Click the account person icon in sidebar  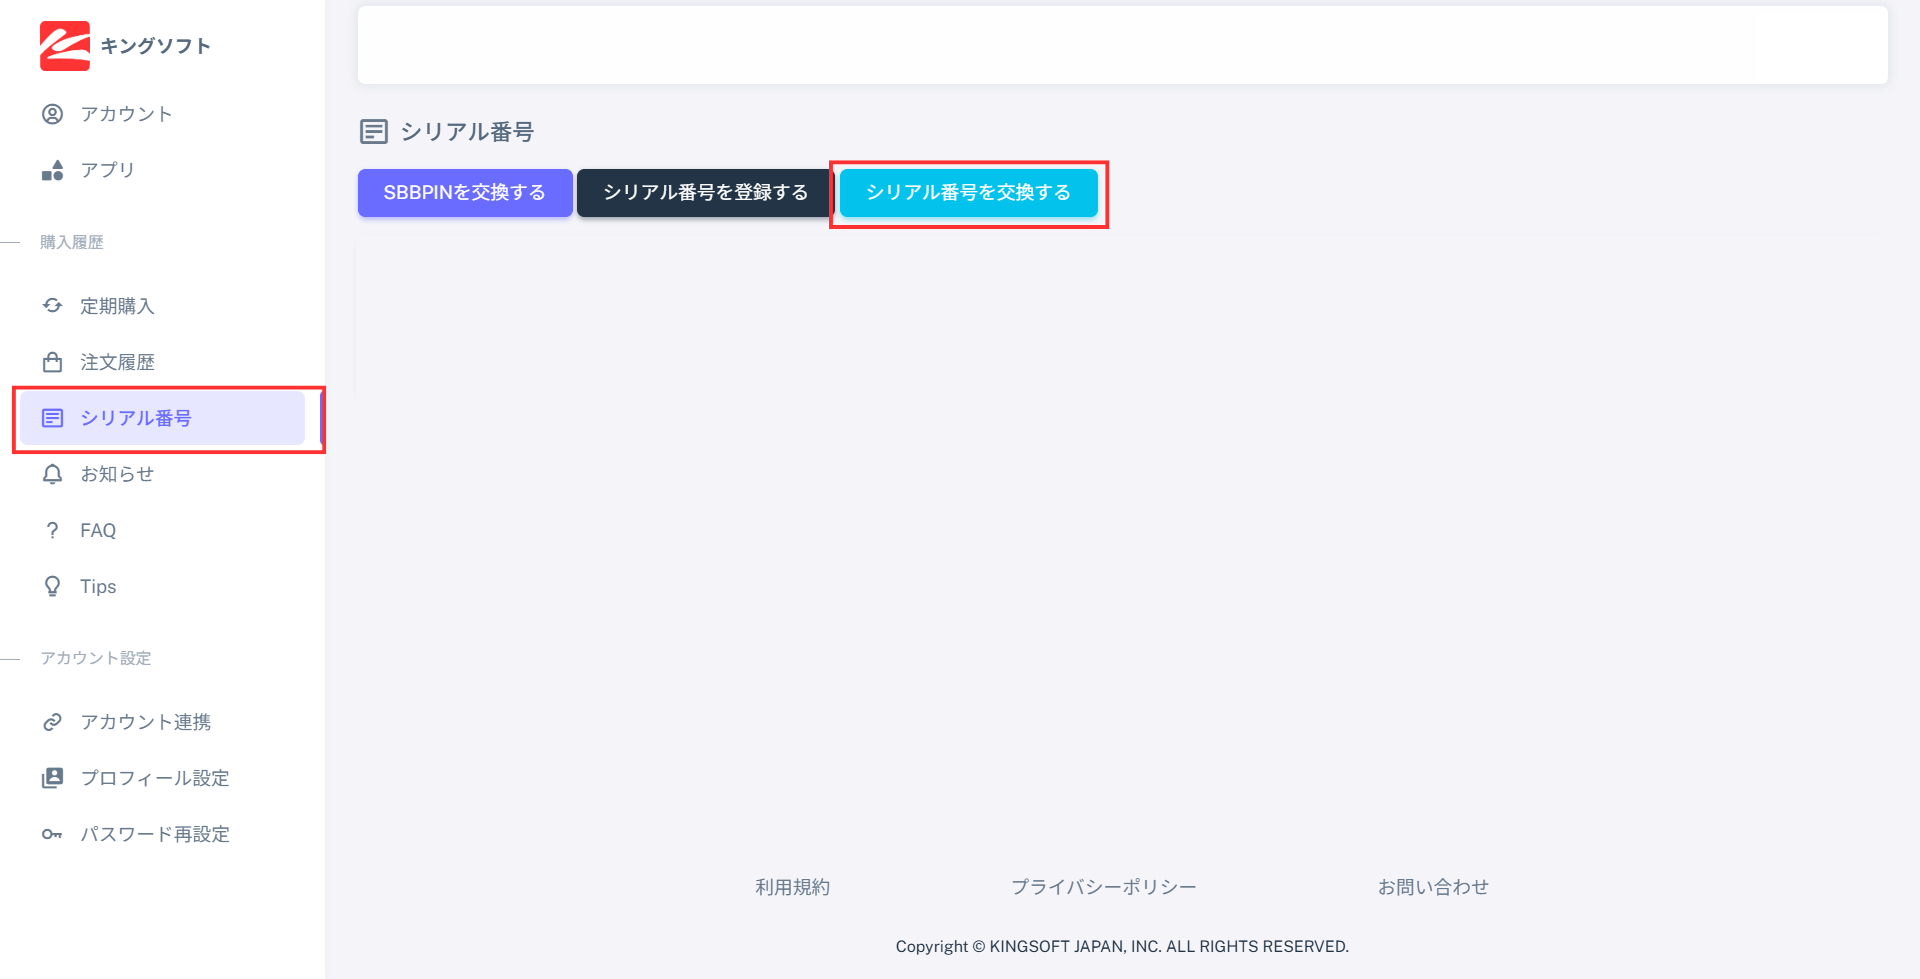(x=52, y=114)
